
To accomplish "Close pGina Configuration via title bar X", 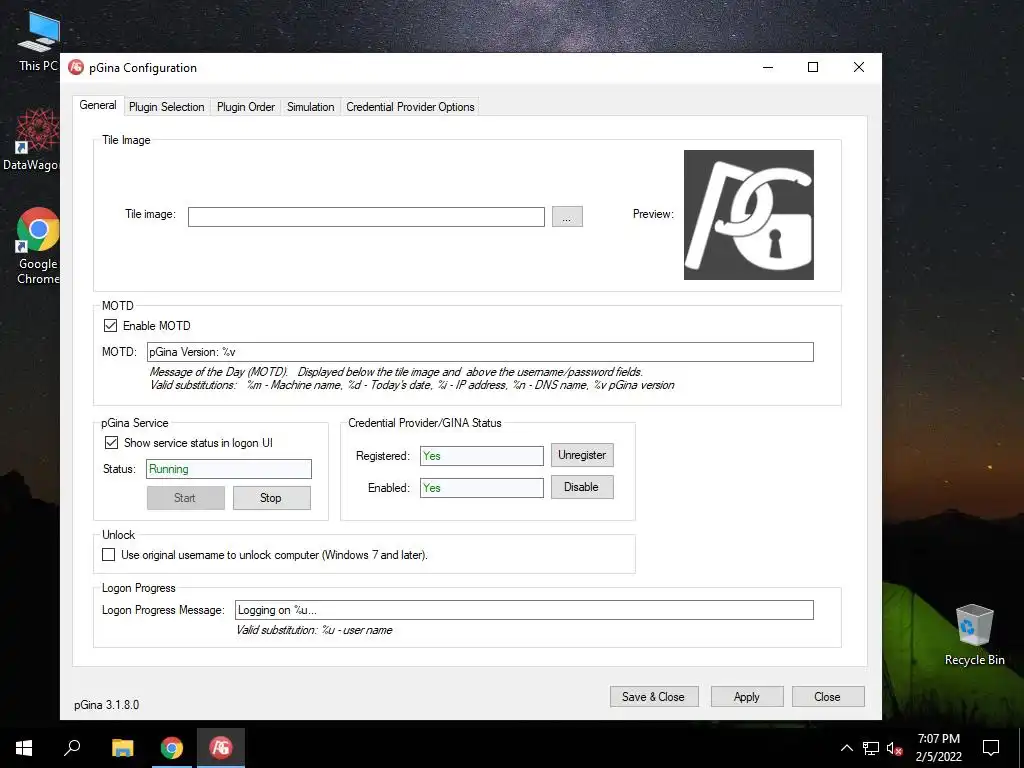I will (859, 67).
